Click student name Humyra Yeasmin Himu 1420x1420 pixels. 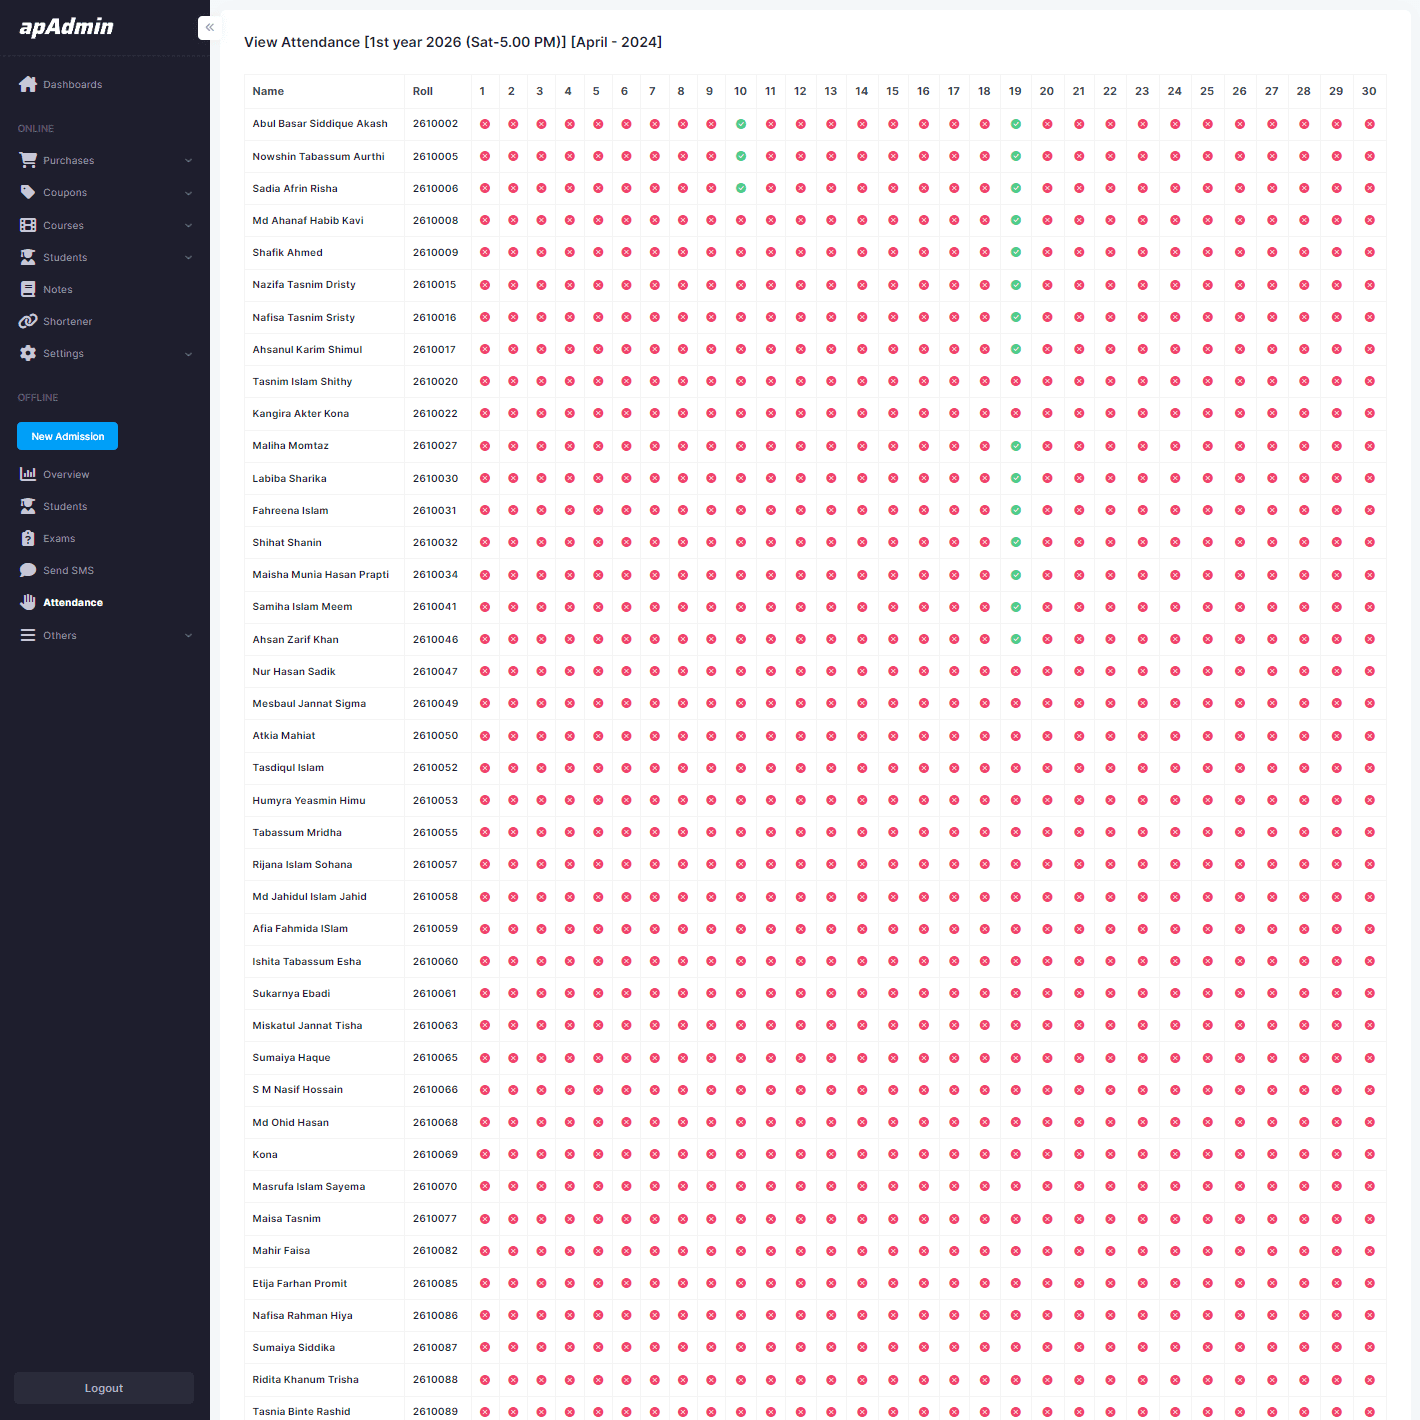pyautogui.click(x=309, y=800)
